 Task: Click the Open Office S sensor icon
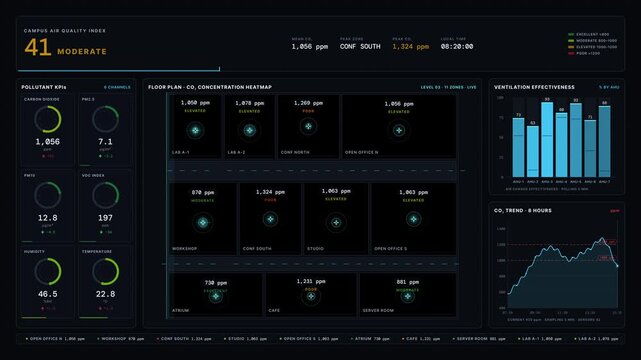pyautogui.click(x=413, y=219)
